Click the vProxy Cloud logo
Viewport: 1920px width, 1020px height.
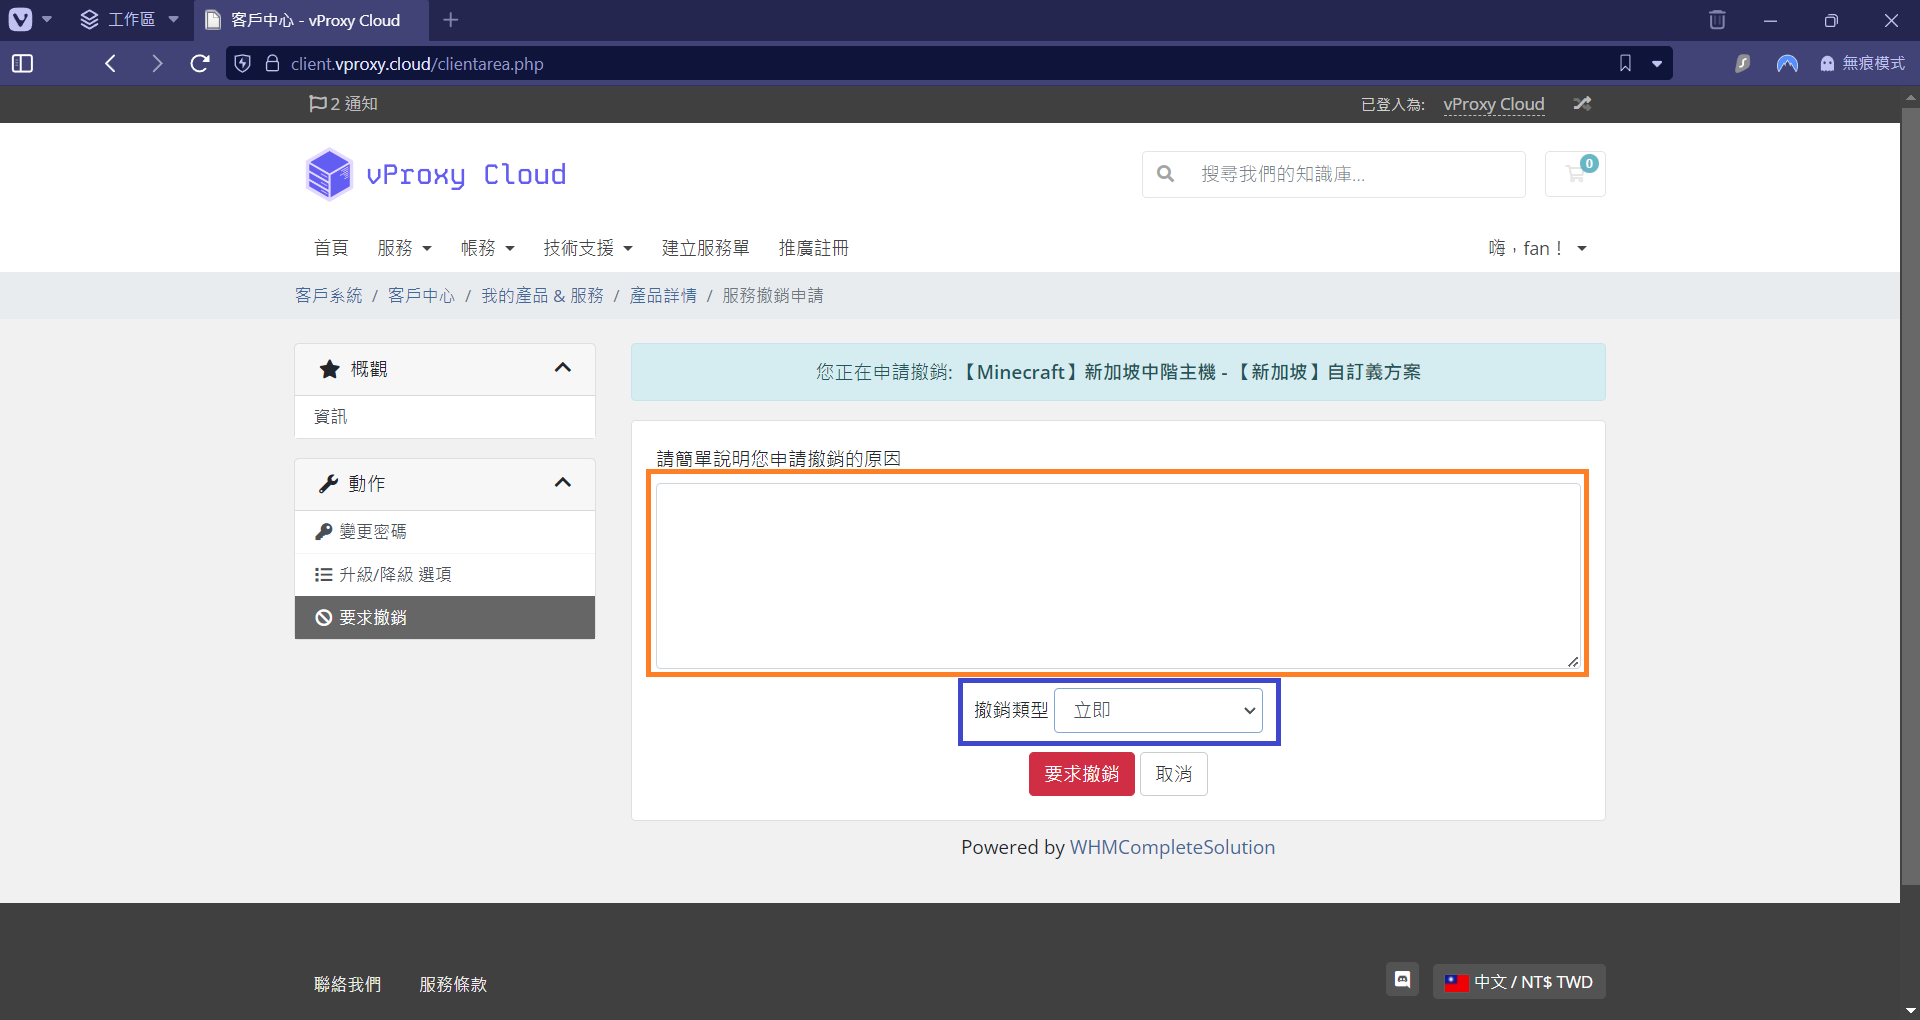click(x=436, y=175)
